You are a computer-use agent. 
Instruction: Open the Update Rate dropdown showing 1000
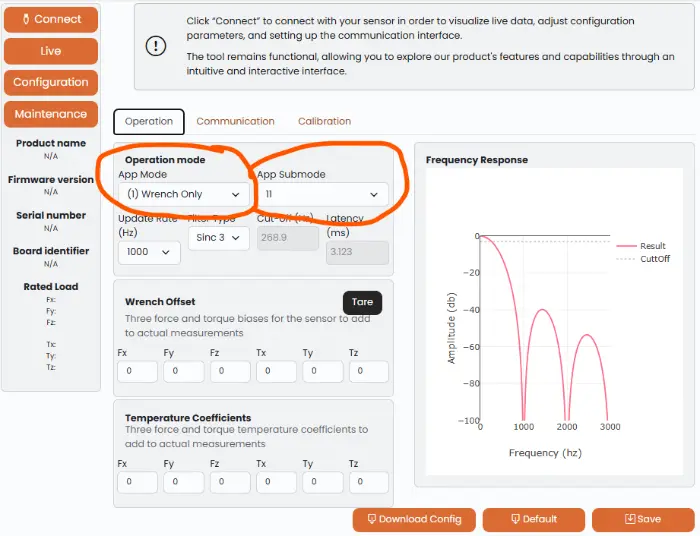149,252
